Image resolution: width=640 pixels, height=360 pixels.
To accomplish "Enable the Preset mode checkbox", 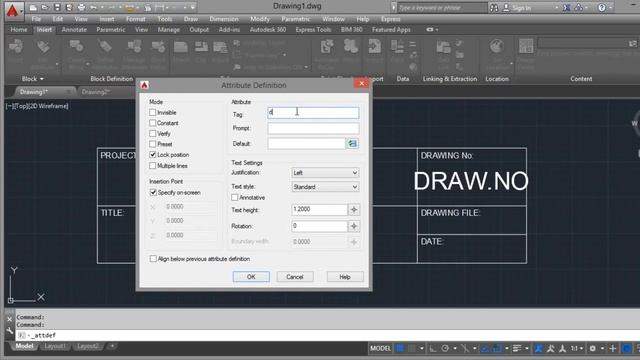I will (x=153, y=144).
